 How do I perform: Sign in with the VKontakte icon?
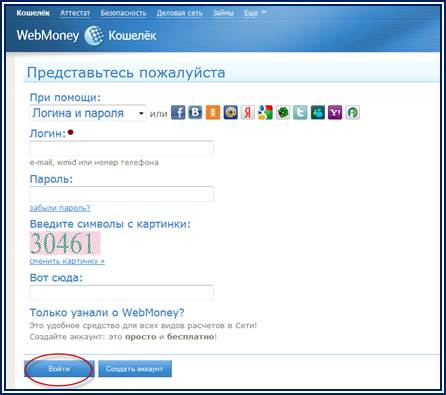195,113
